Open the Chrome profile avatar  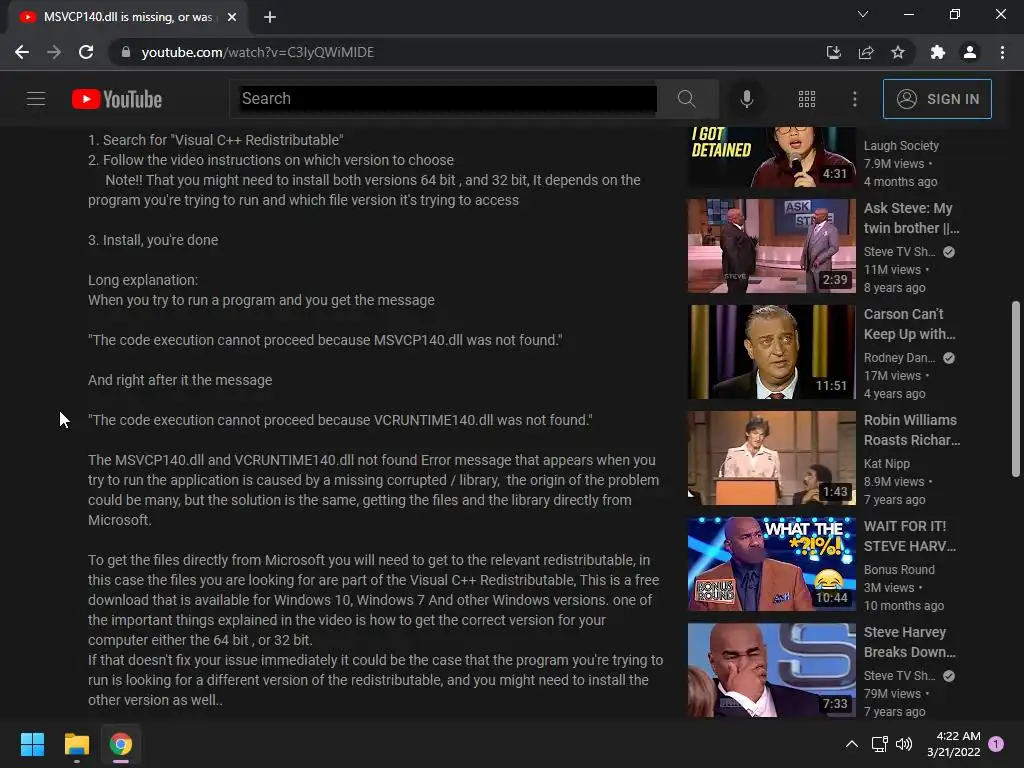[970, 52]
